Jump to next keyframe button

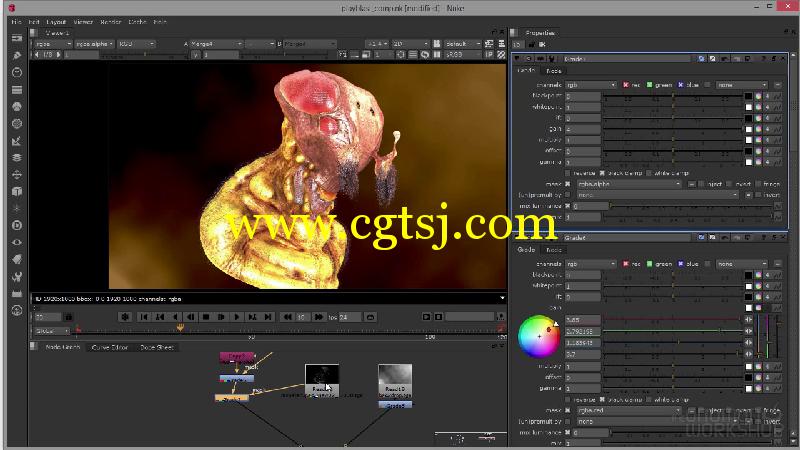253,317
